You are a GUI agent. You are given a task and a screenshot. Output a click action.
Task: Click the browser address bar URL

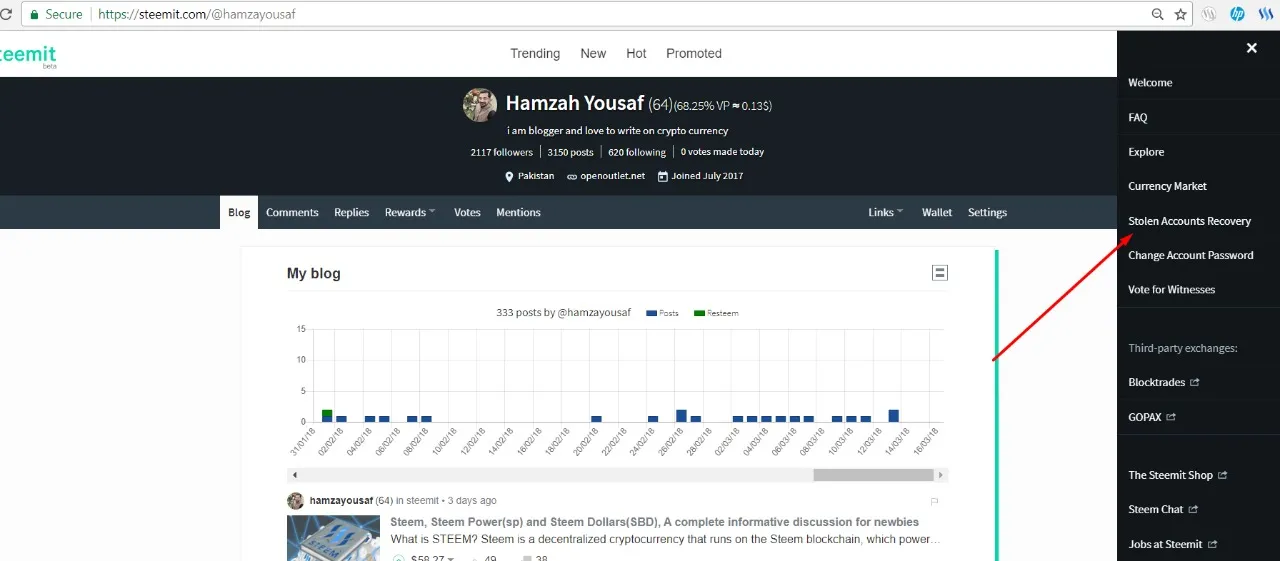click(197, 15)
